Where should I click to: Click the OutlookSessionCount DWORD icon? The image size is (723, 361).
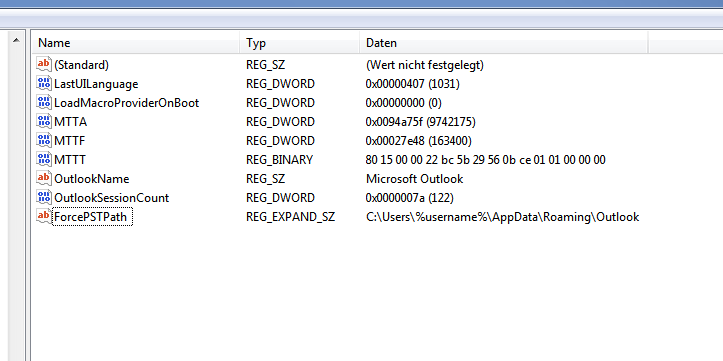click(44, 197)
